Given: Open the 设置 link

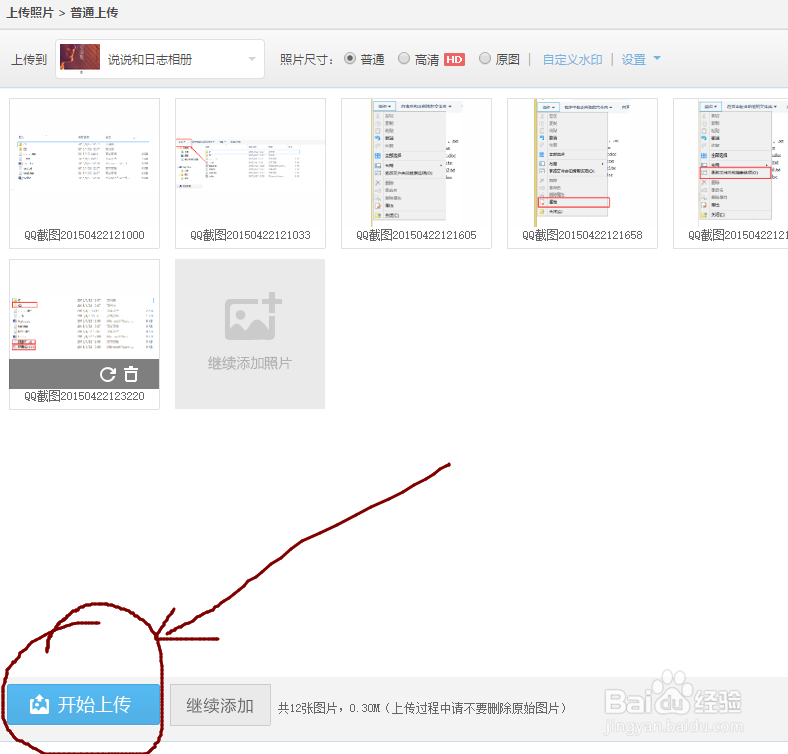Looking at the screenshot, I should click(x=633, y=59).
